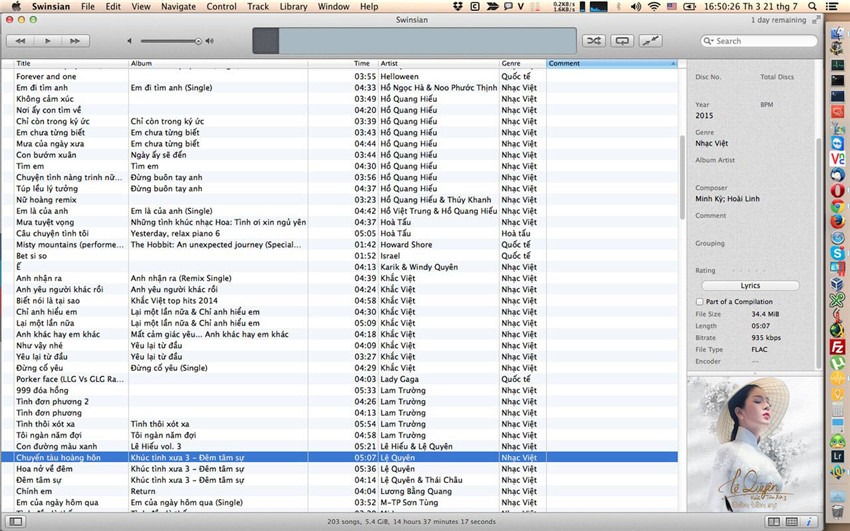Click the max-volume speaker icon
Screen dimensions: 850x531
coord(210,41)
